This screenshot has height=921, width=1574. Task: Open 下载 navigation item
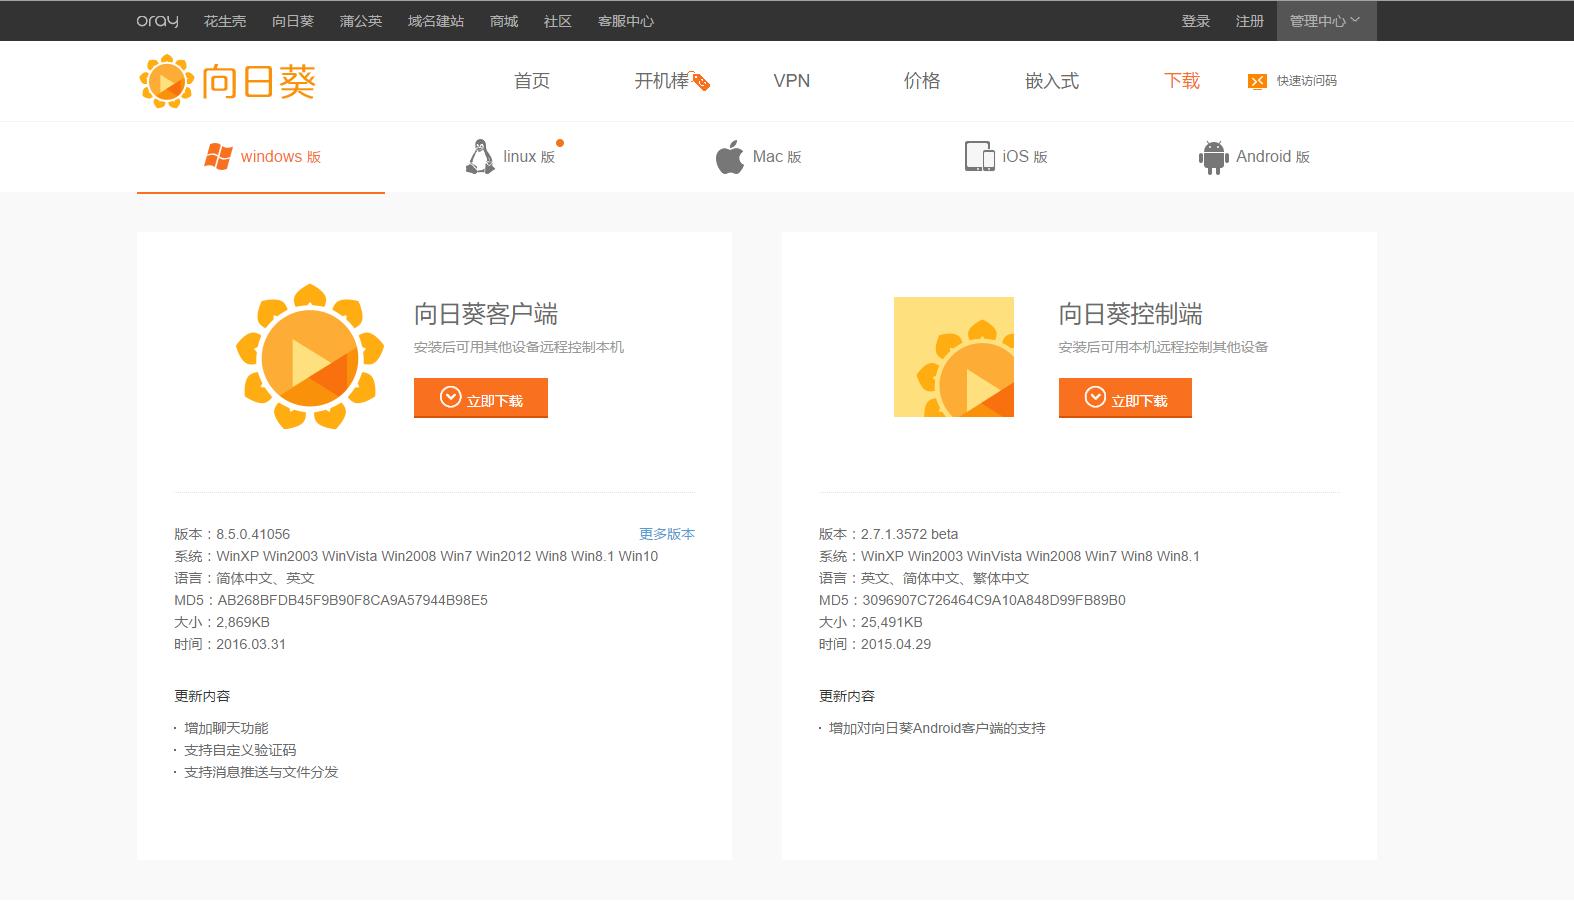coord(1182,81)
